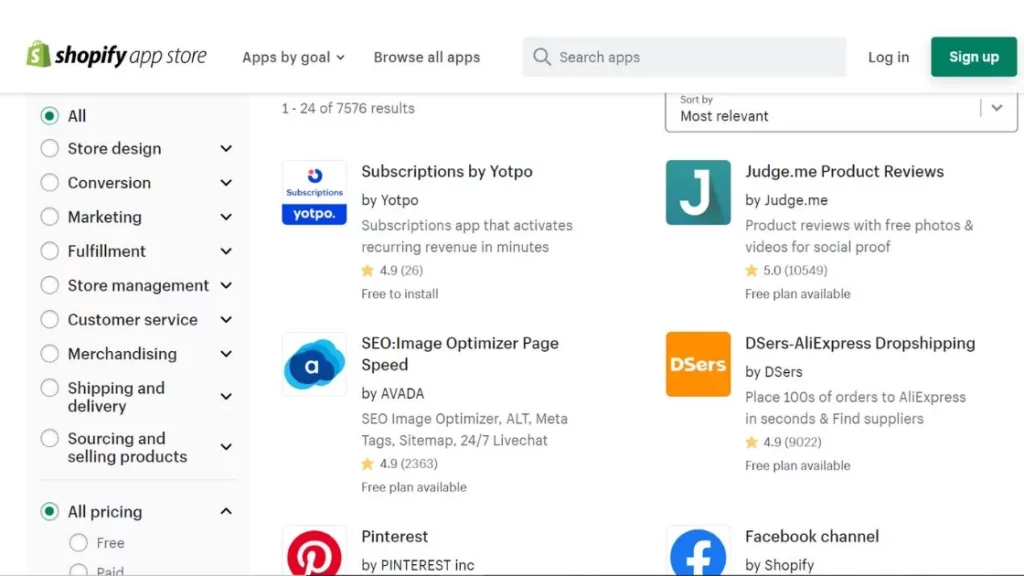This screenshot has width=1024, height=576.
Task: Click the Log in link
Action: [888, 57]
